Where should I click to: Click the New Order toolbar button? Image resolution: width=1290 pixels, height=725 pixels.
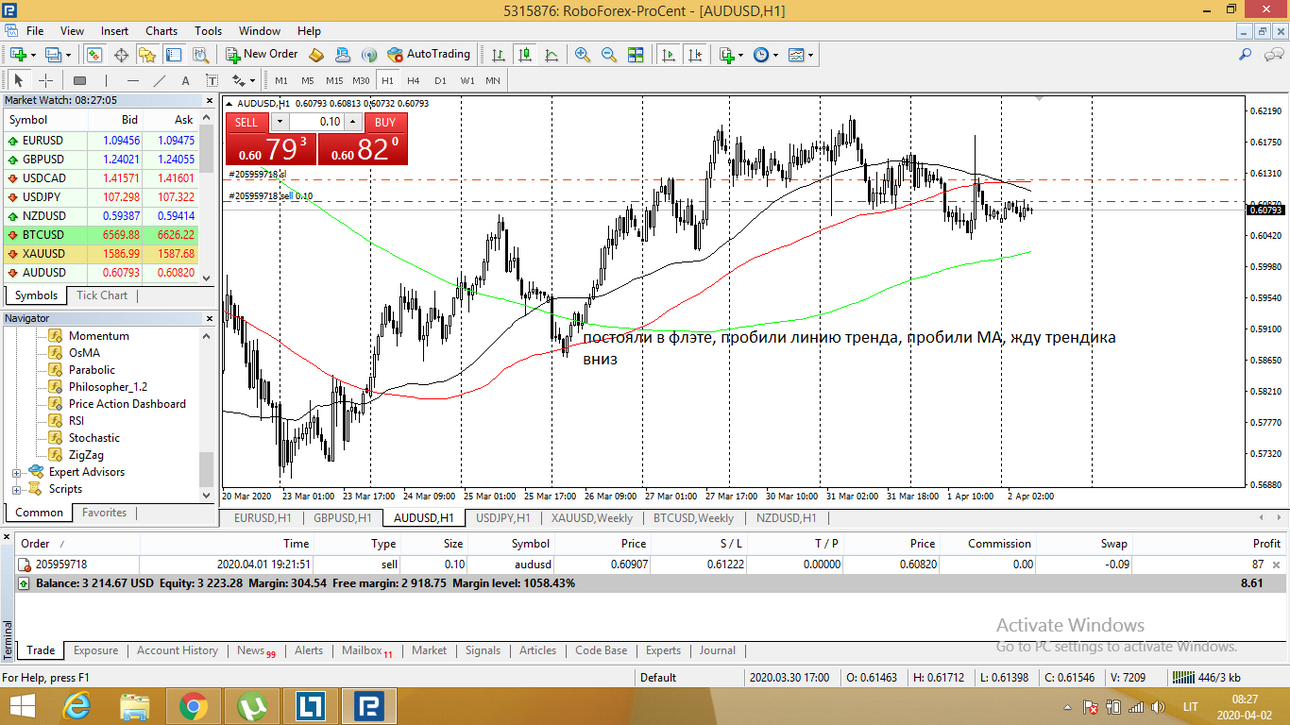point(262,54)
